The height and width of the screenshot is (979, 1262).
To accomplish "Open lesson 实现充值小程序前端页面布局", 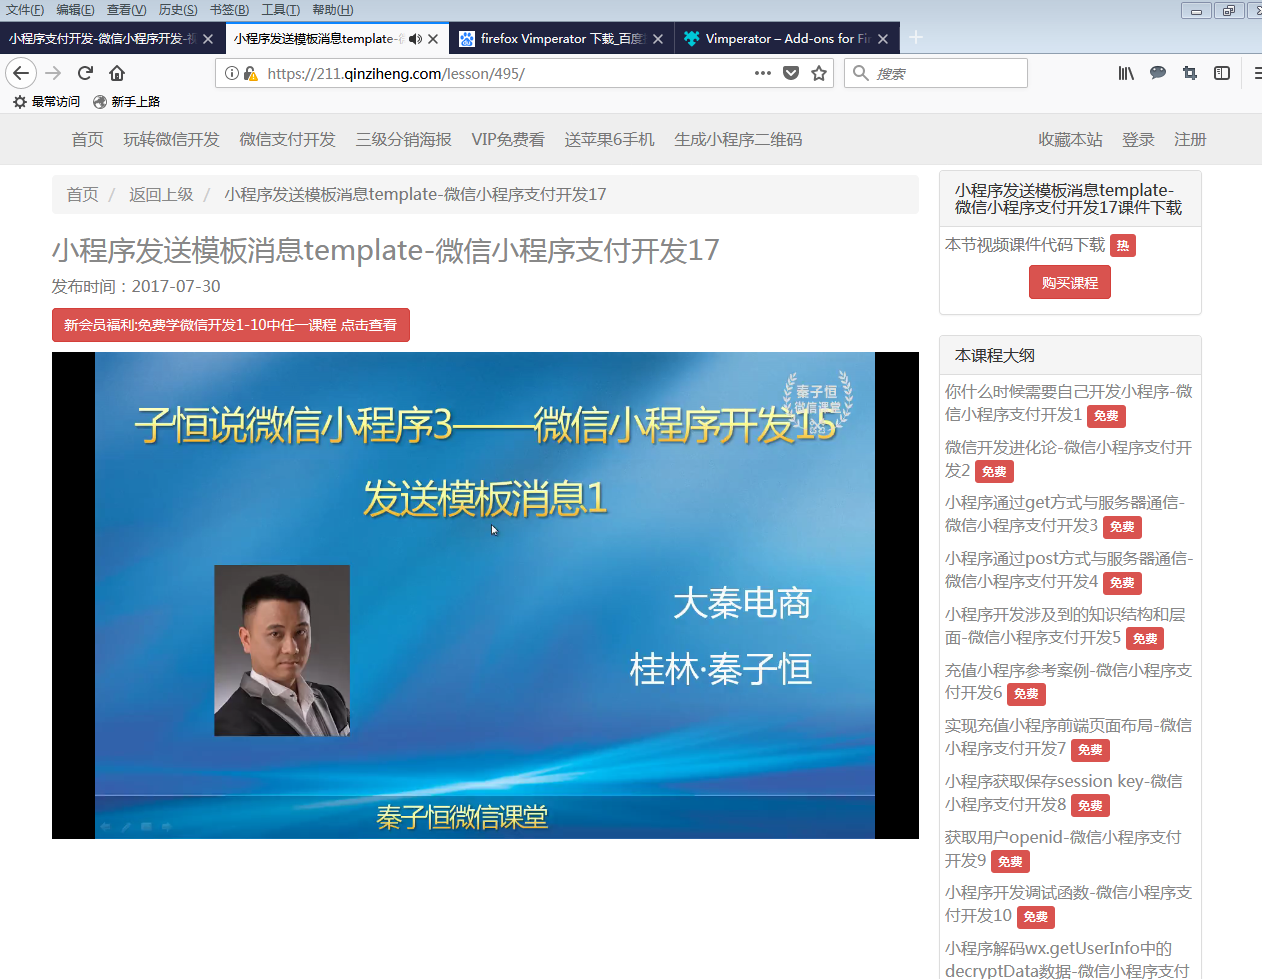I will point(1068,737).
